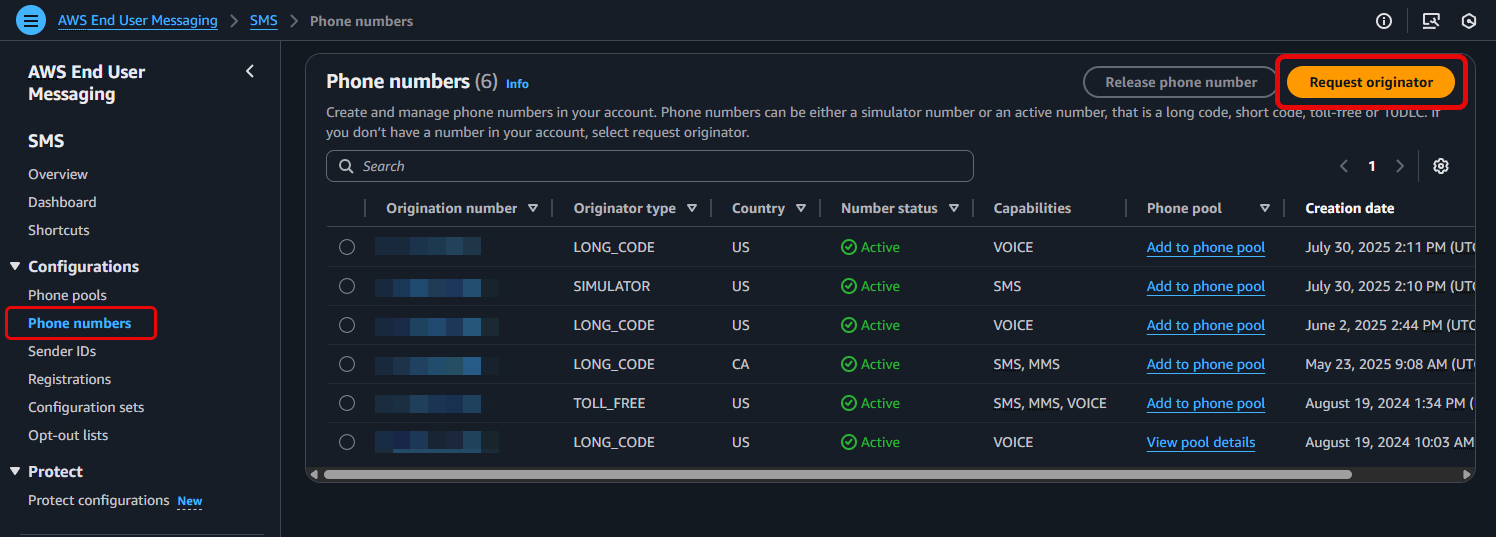Select the SIMULATOR phone number radio button
The image size is (1496, 537).
[347, 286]
